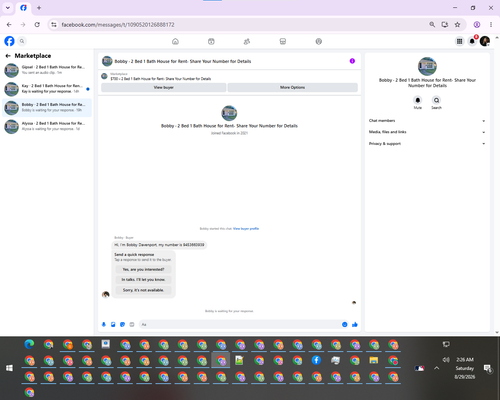Bookmark this page with the star icon
Screen dimensions: 500x400
pyautogui.click(x=457, y=25)
